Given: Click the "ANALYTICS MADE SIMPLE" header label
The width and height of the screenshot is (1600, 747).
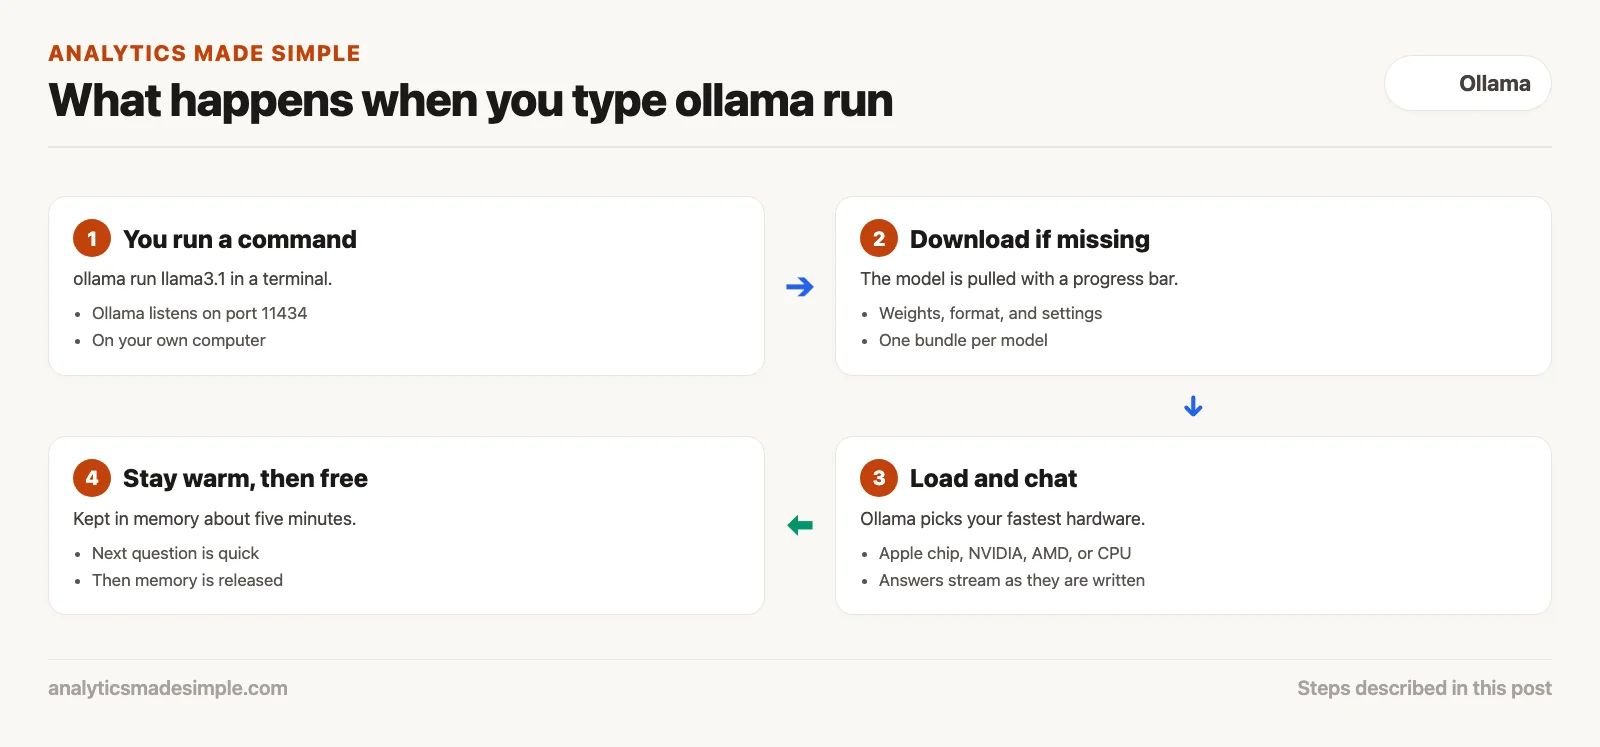Looking at the screenshot, I should (x=204, y=53).
